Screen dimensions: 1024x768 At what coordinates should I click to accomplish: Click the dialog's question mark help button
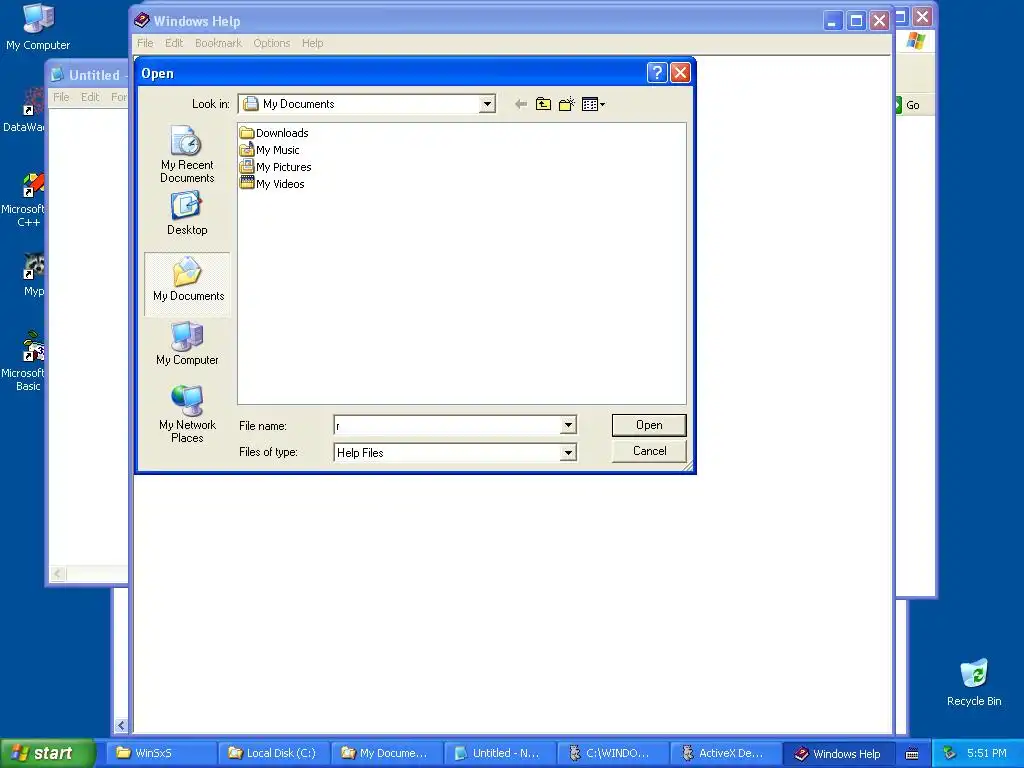(x=657, y=72)
